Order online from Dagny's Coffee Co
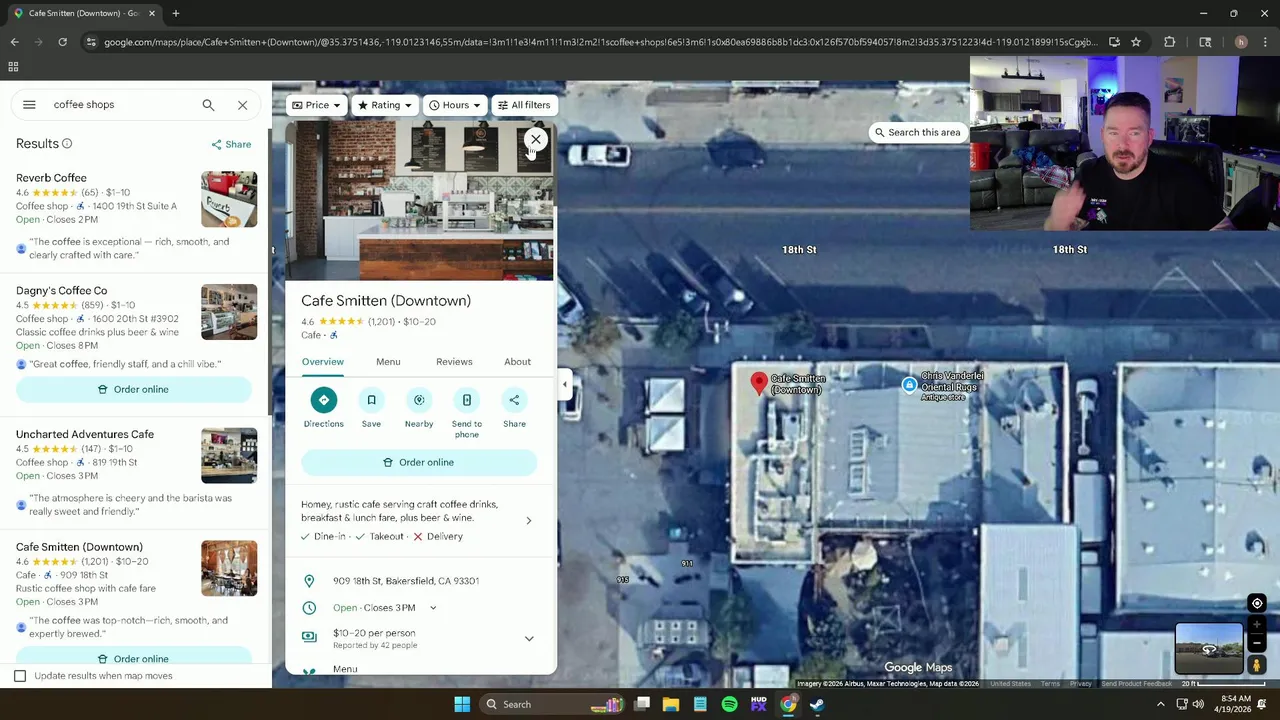This screenshot has height=720, width=1280. pos(134,389)
